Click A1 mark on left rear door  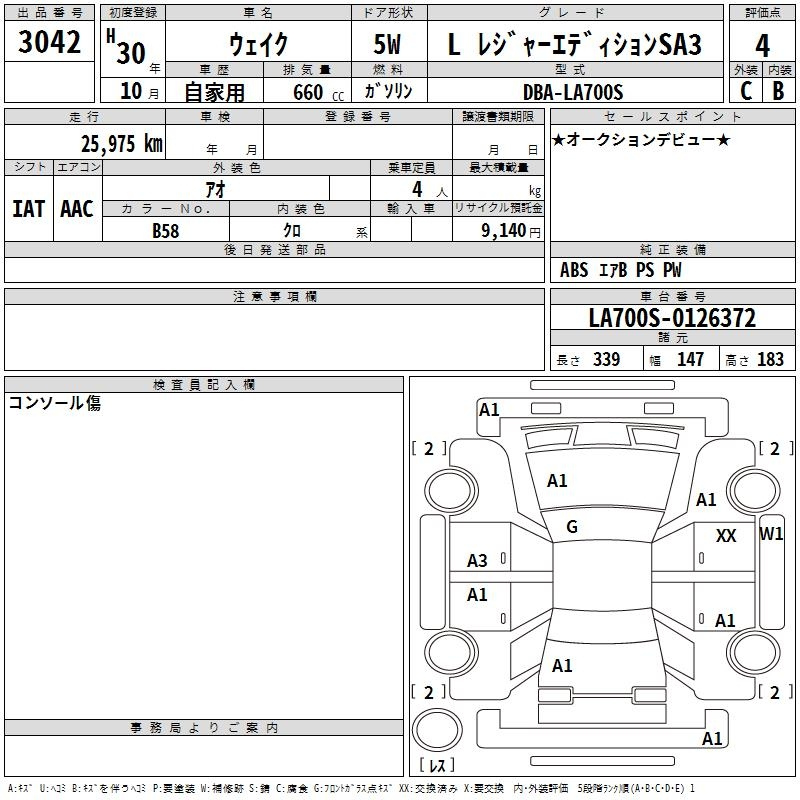477,595
